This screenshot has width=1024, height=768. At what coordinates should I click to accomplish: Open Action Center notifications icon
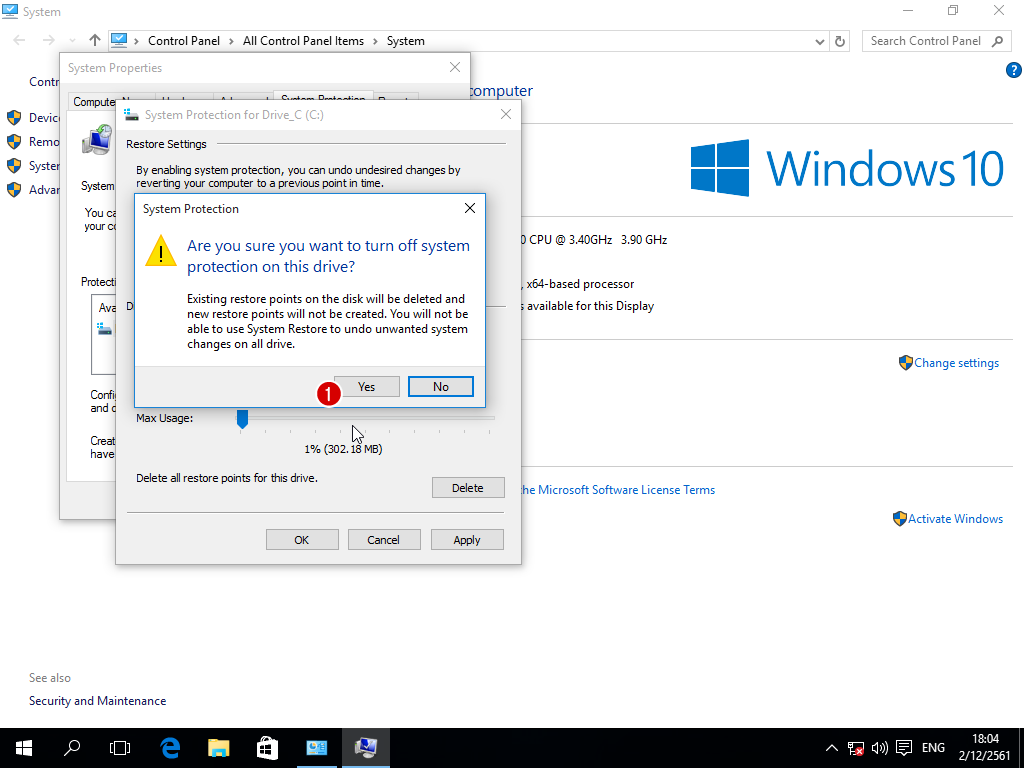pyautogui.click(x=904, y=748)
